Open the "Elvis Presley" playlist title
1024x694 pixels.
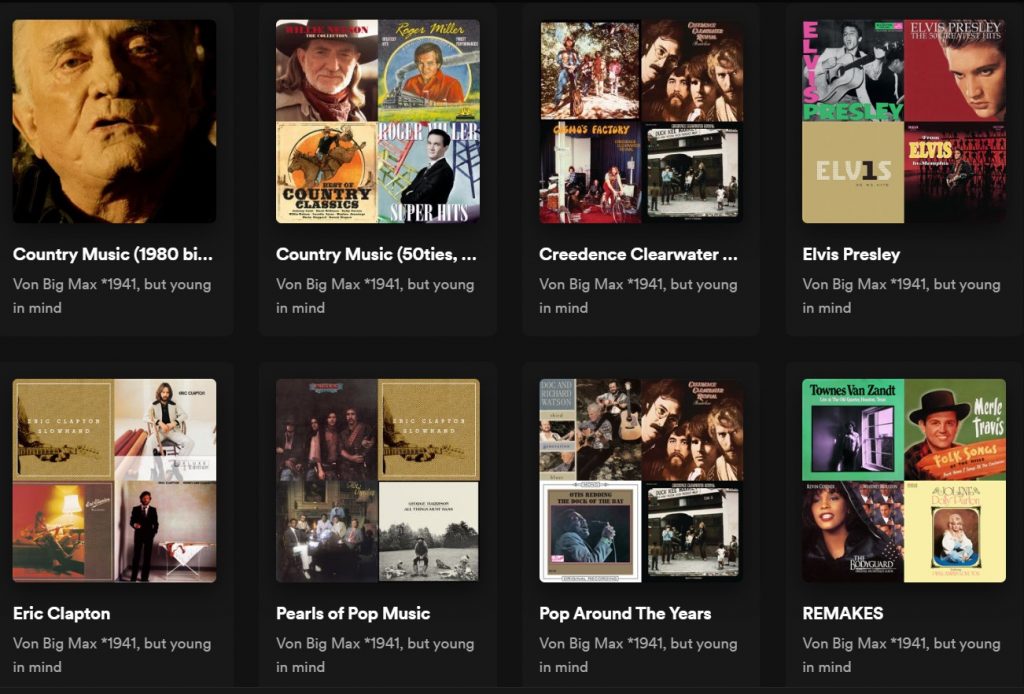tap(851, 254)
